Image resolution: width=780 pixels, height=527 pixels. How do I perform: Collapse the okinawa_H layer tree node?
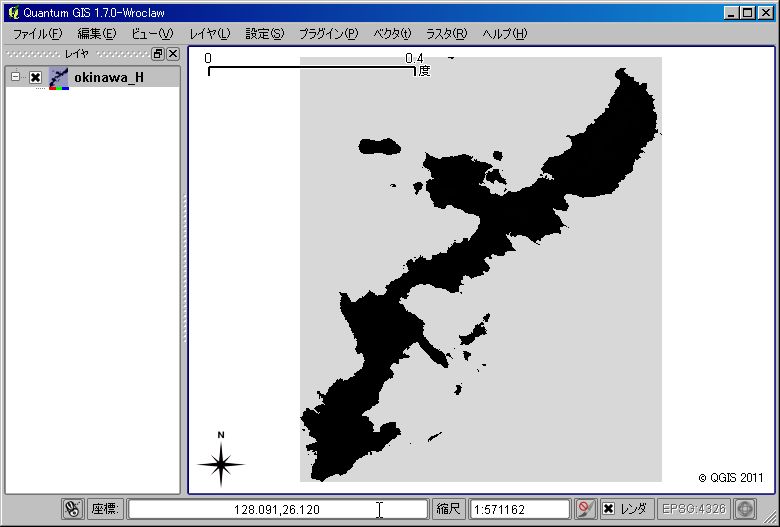pyautogui.click(x=16, y=77)
